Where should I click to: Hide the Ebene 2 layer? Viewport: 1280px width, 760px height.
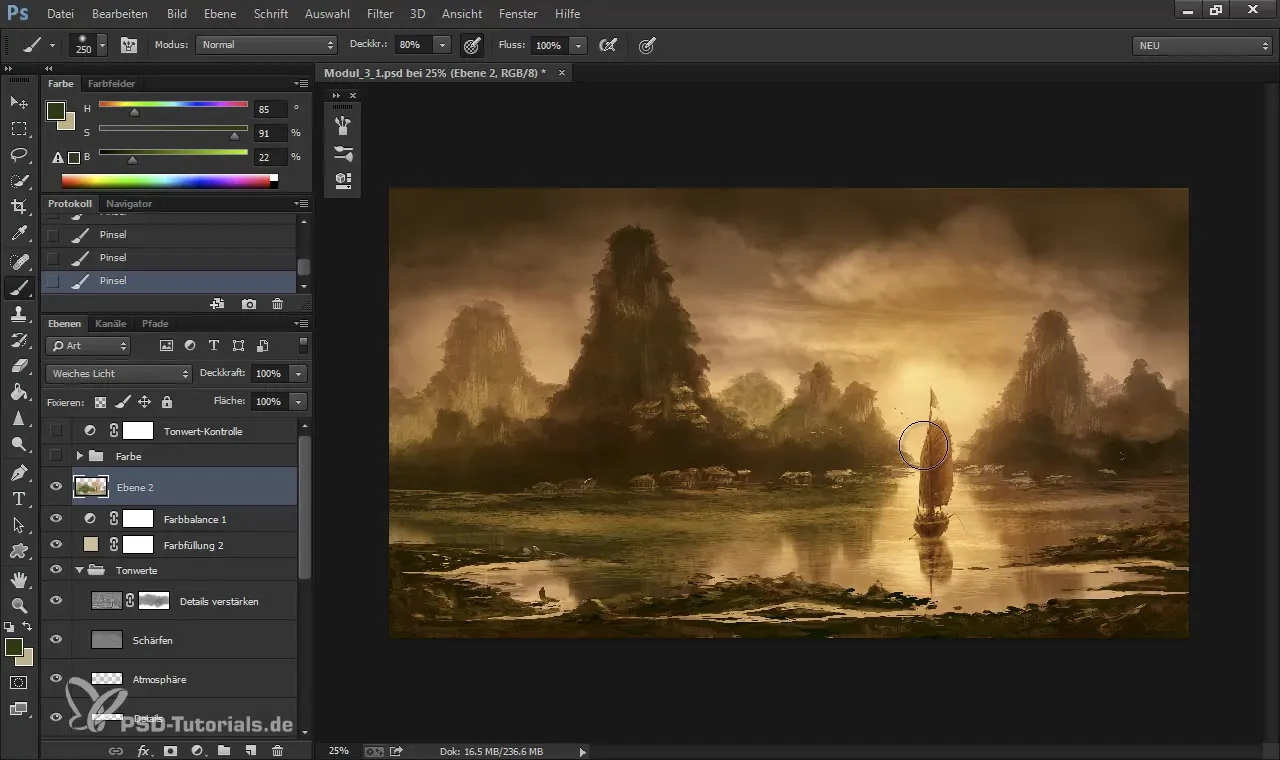pos(56,487)
